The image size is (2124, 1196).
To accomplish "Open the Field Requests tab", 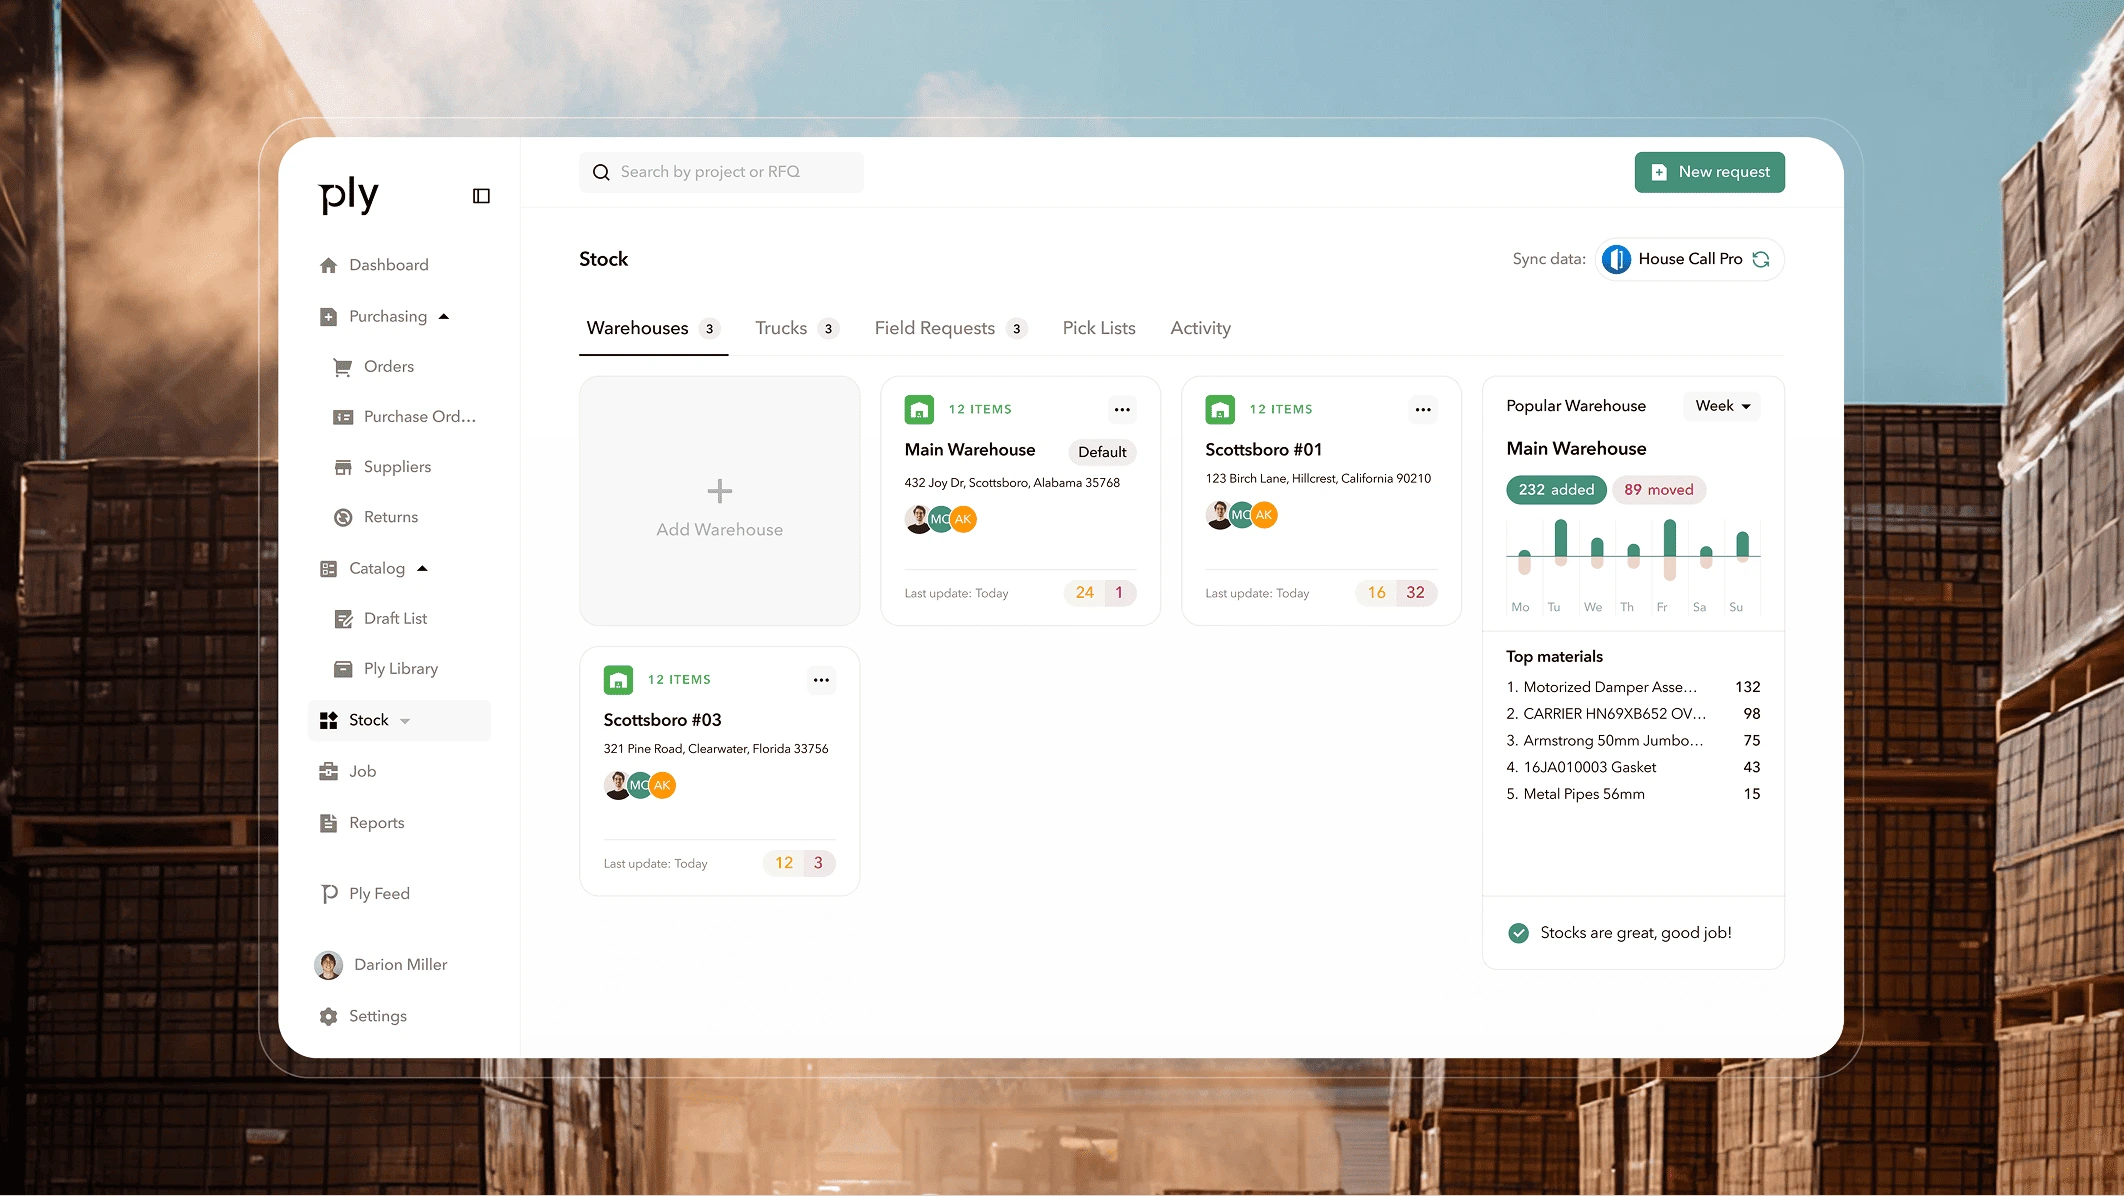I will [950, 328].
